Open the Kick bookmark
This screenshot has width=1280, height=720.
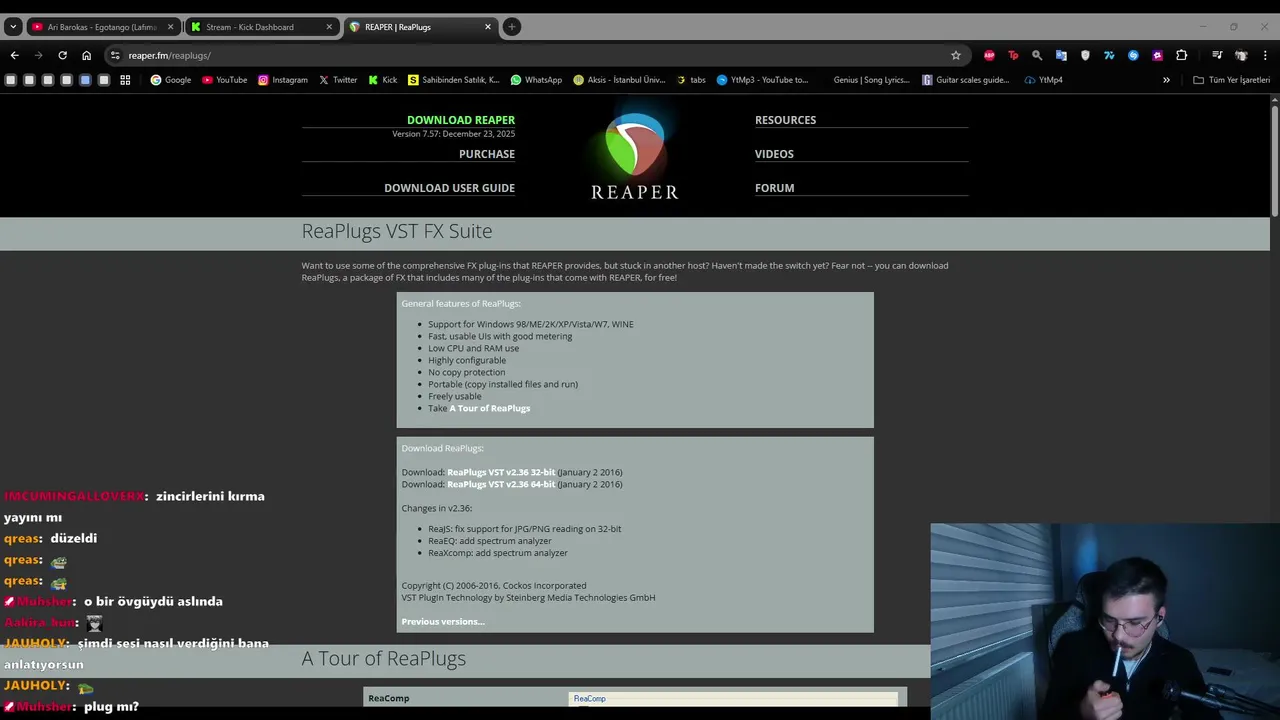pyautogui.click(x=383, y=80)
